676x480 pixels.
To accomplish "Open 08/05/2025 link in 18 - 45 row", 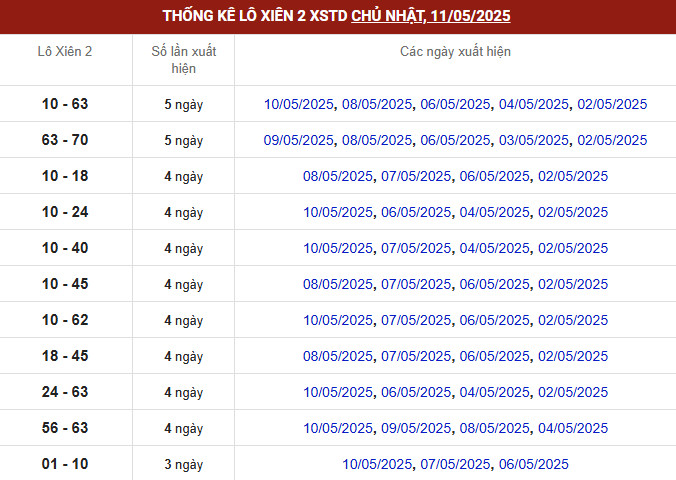I will (338, 356).
